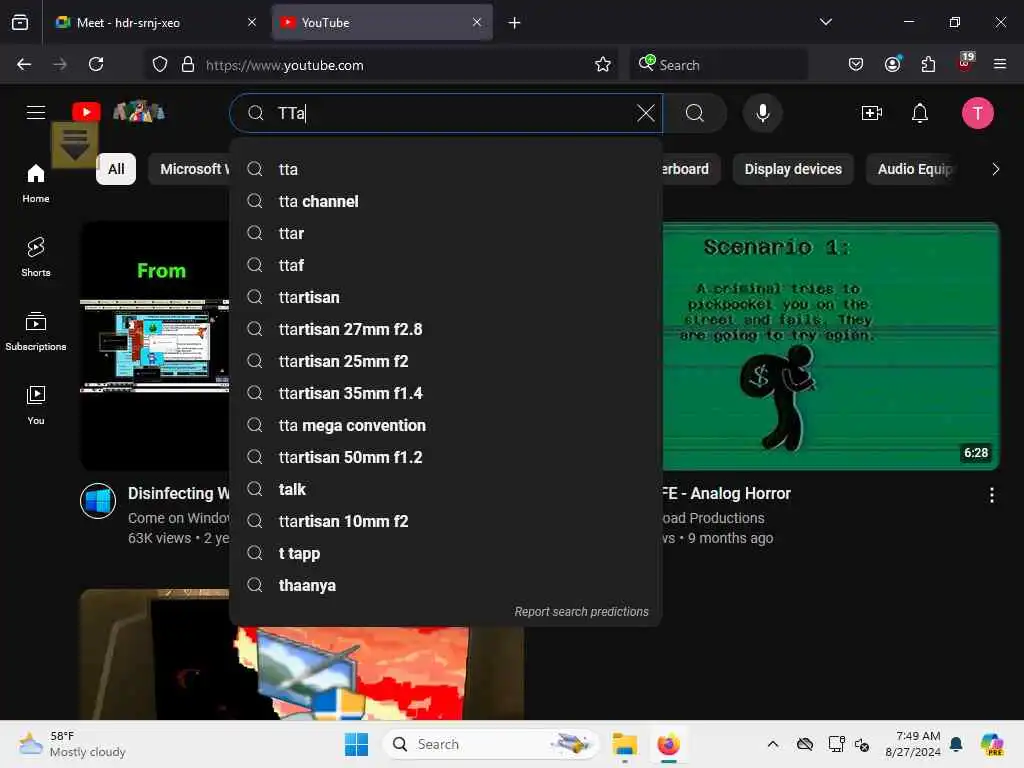The width and height of the screenshot is (1024, 768).
Task: Select the Display devices chip
Action: (793, 169)
